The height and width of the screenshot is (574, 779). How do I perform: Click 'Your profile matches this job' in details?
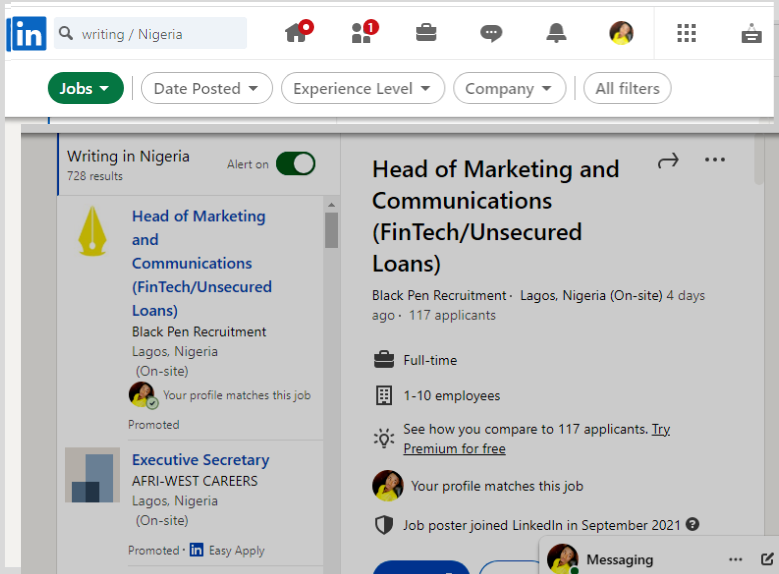pos(497,486)
